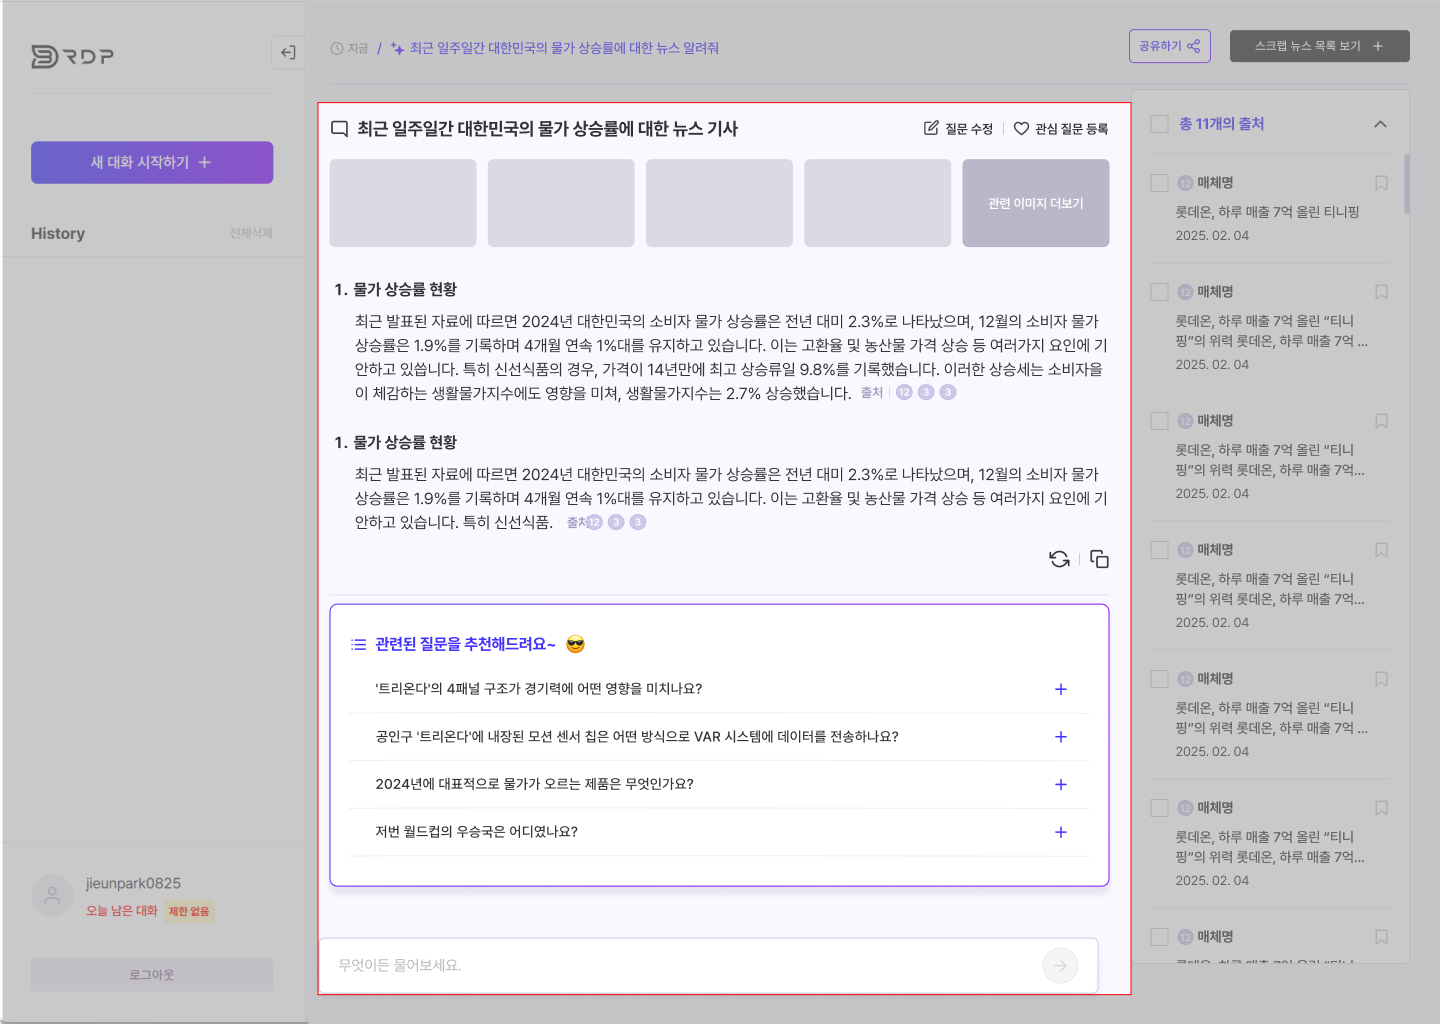Copy the answer with the copy icon
The width and height of the screenshot is (1440, 1024).
click(1099, 559)
